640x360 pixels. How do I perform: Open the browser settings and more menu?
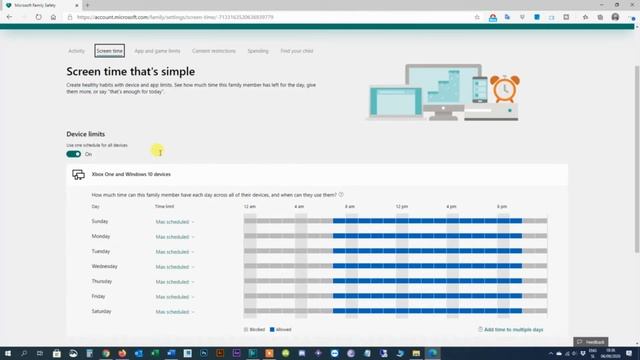[x=632, y=17]
